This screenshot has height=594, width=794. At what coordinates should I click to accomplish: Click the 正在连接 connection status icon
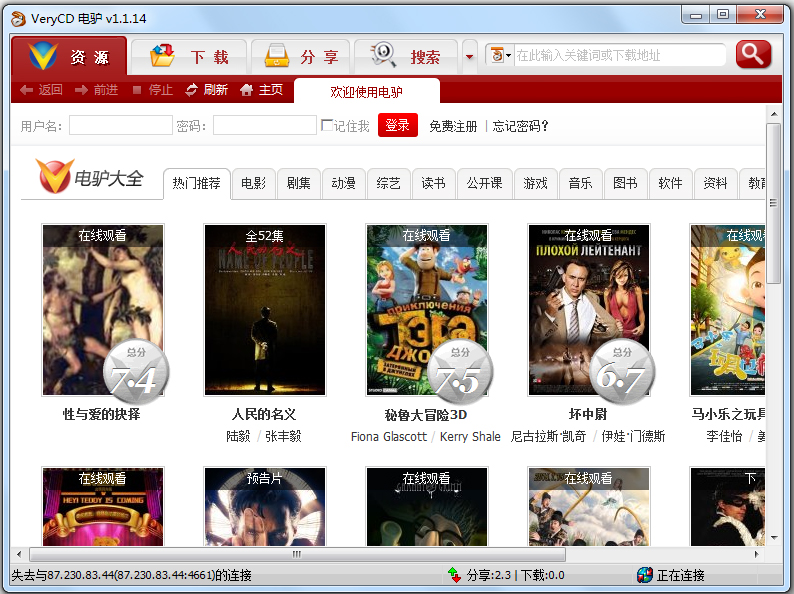[645, 575]
